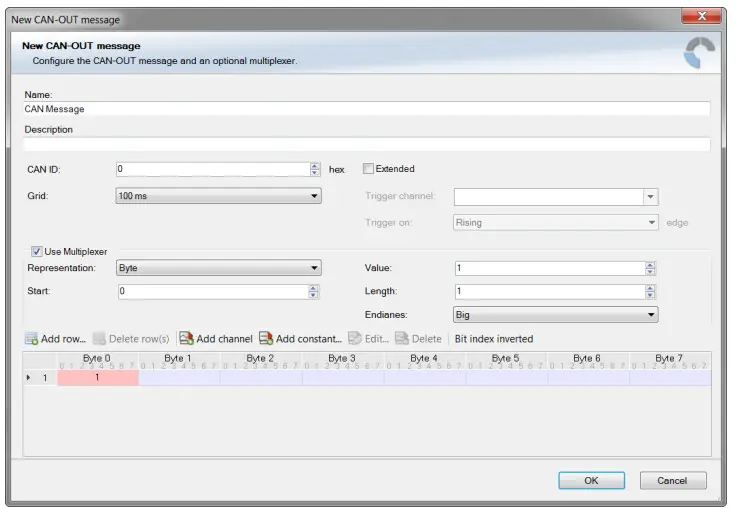
Task: Click the Byte 3 column header
Action: point(342,358)
